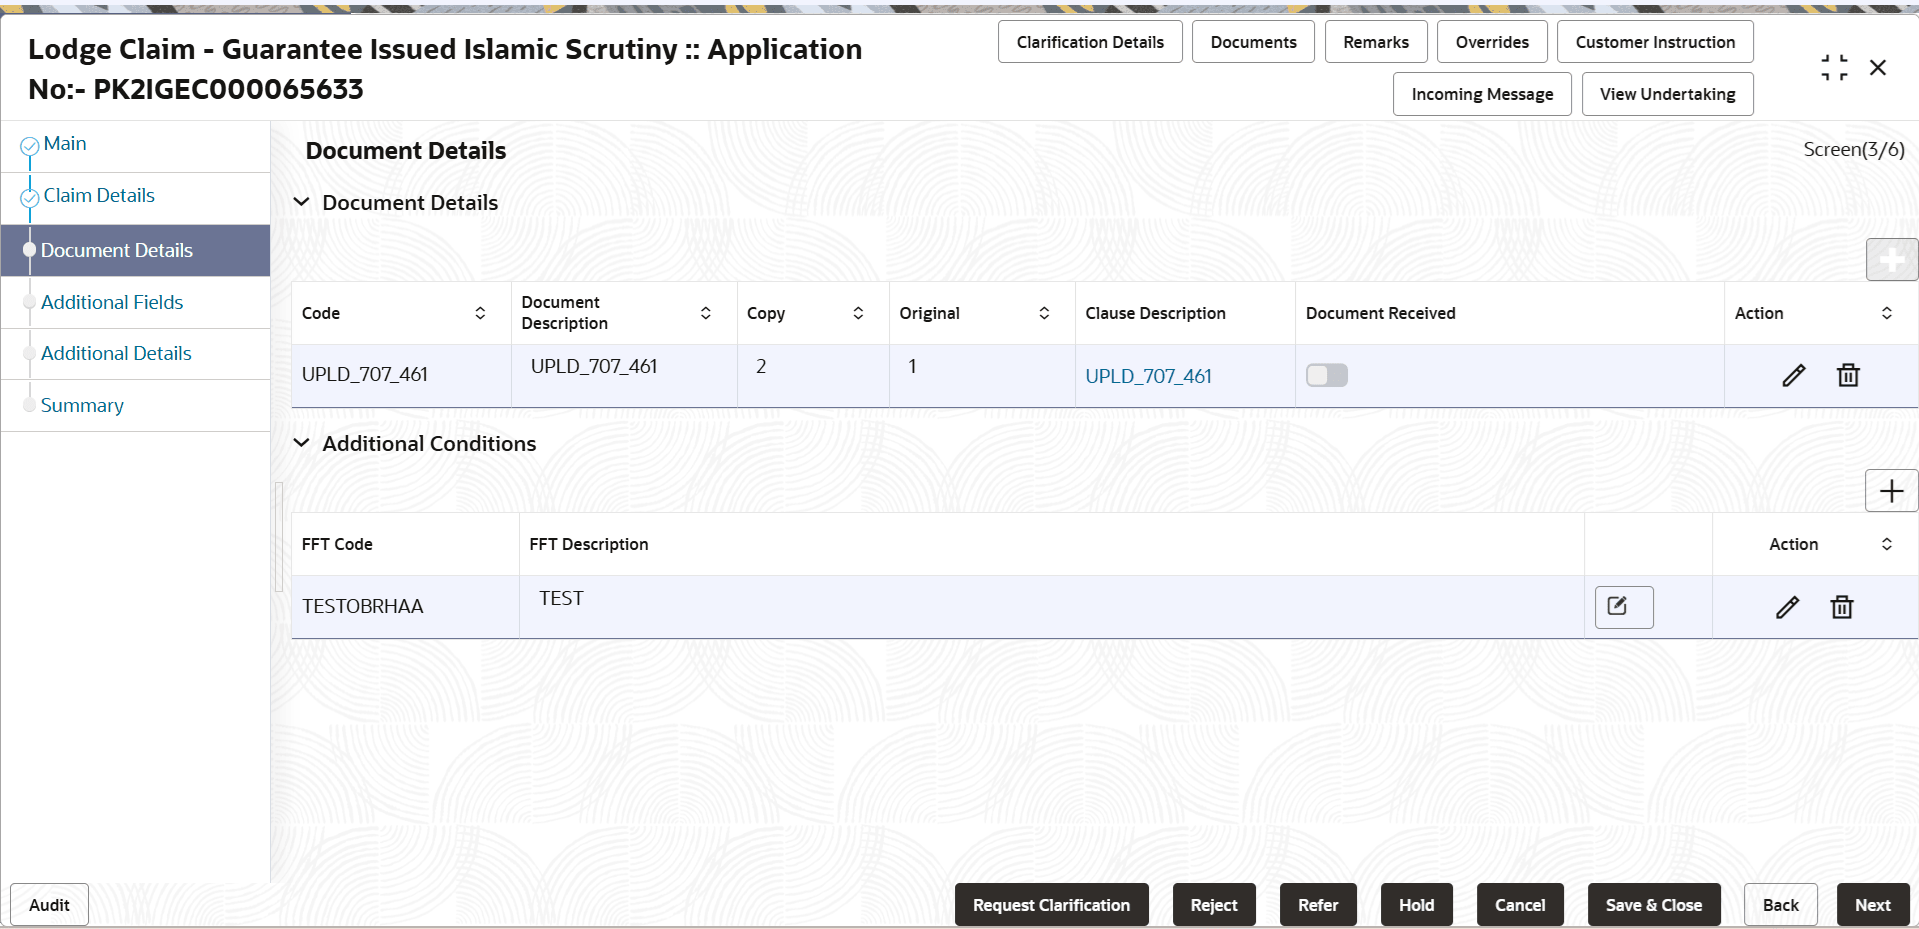The width and height of the screenshot is (1919, 929).
Task: Go to the Summary step
Action: click(x=82, y=405)
